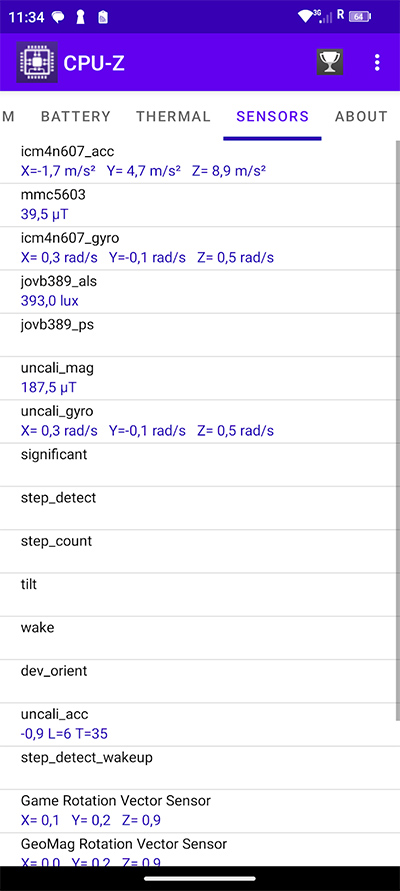Select the Sensors tab

coord(273,116)
